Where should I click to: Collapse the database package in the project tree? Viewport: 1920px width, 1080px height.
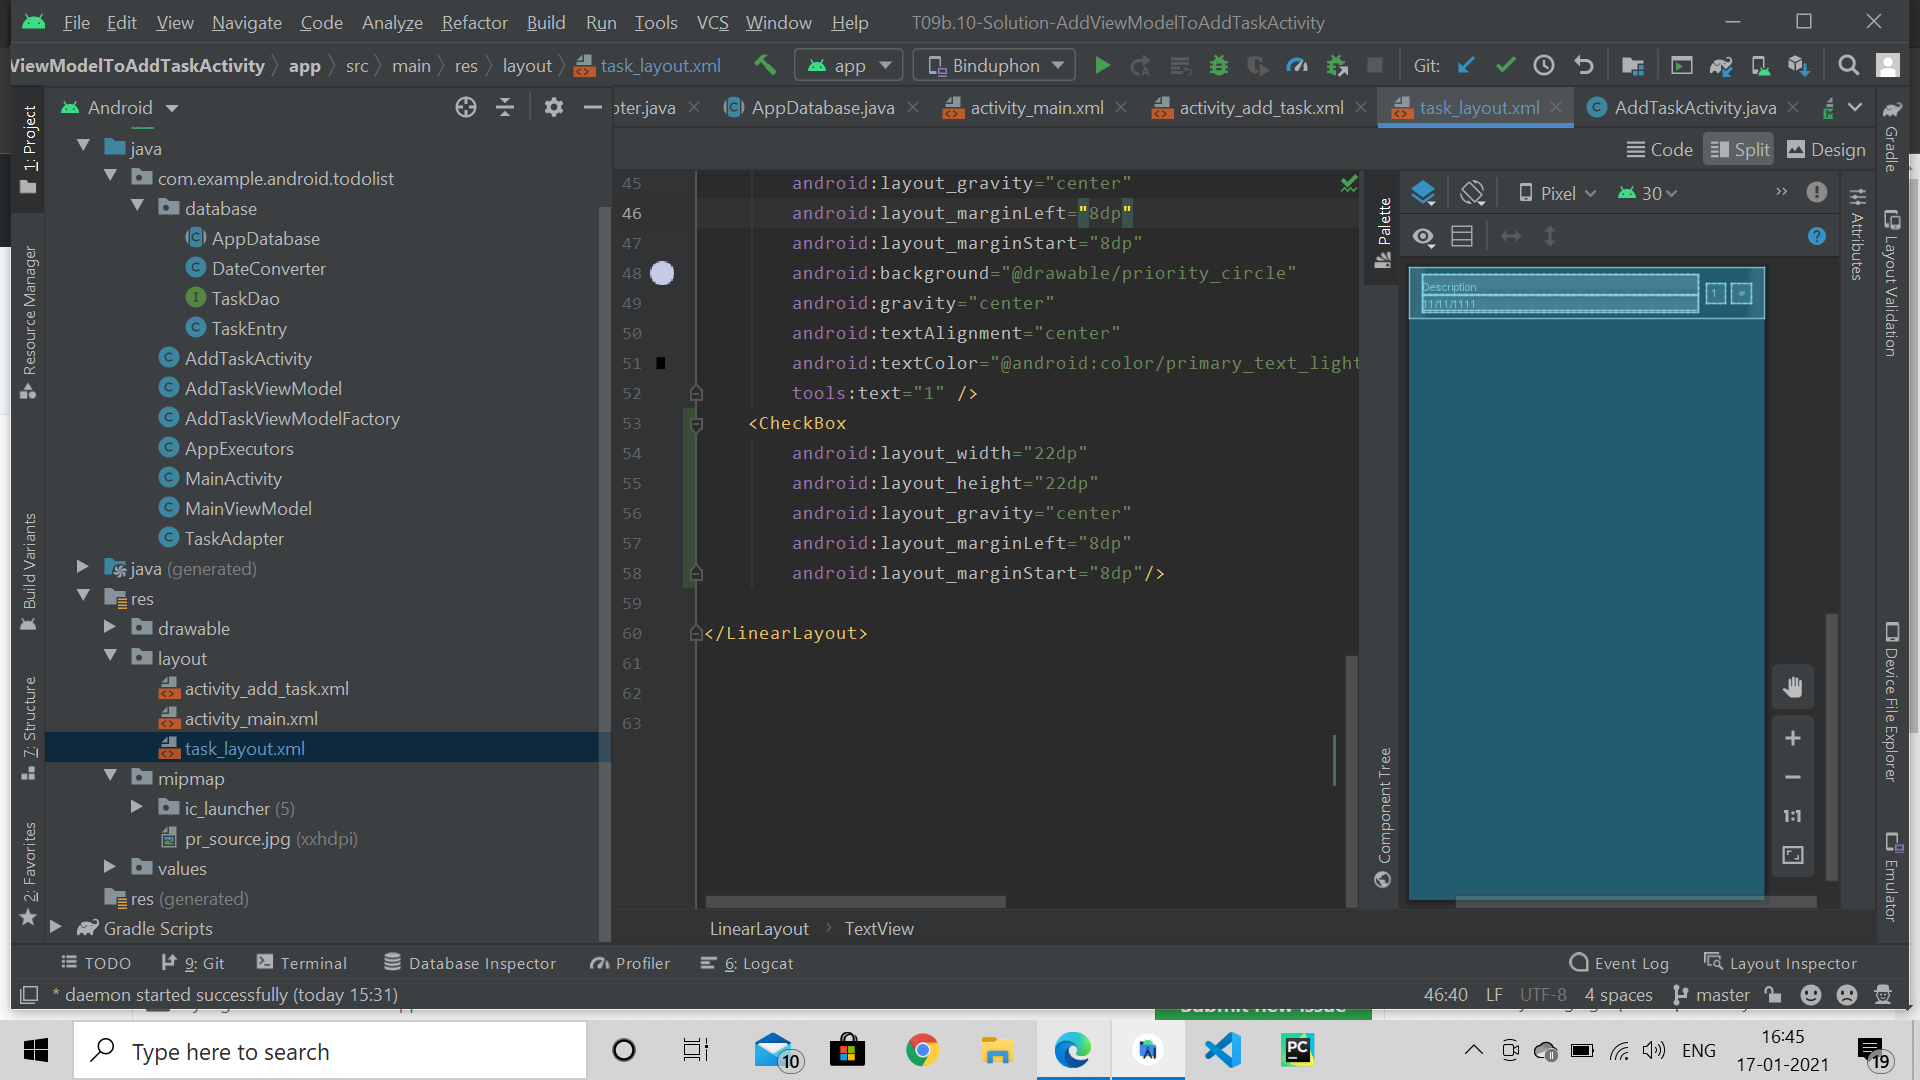coord(138,207)
